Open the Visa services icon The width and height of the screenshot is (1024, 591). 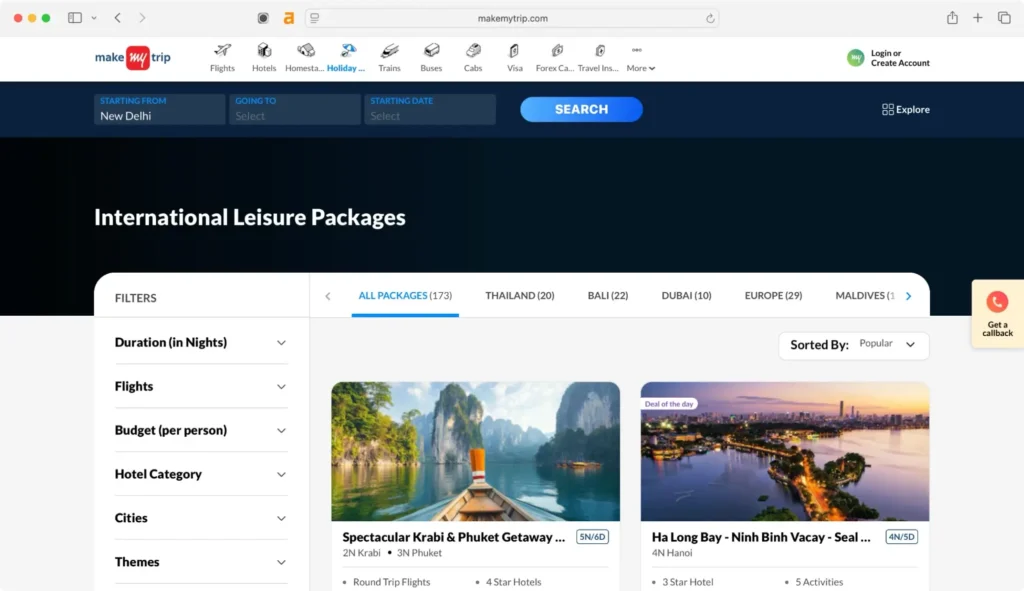[514, 56]
